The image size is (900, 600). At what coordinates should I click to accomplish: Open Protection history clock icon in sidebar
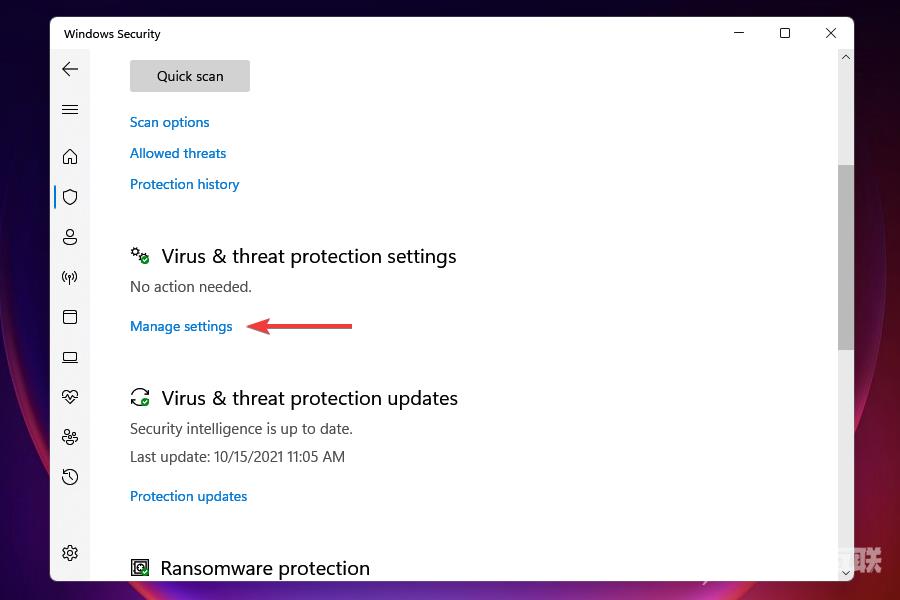pos(69,477)
